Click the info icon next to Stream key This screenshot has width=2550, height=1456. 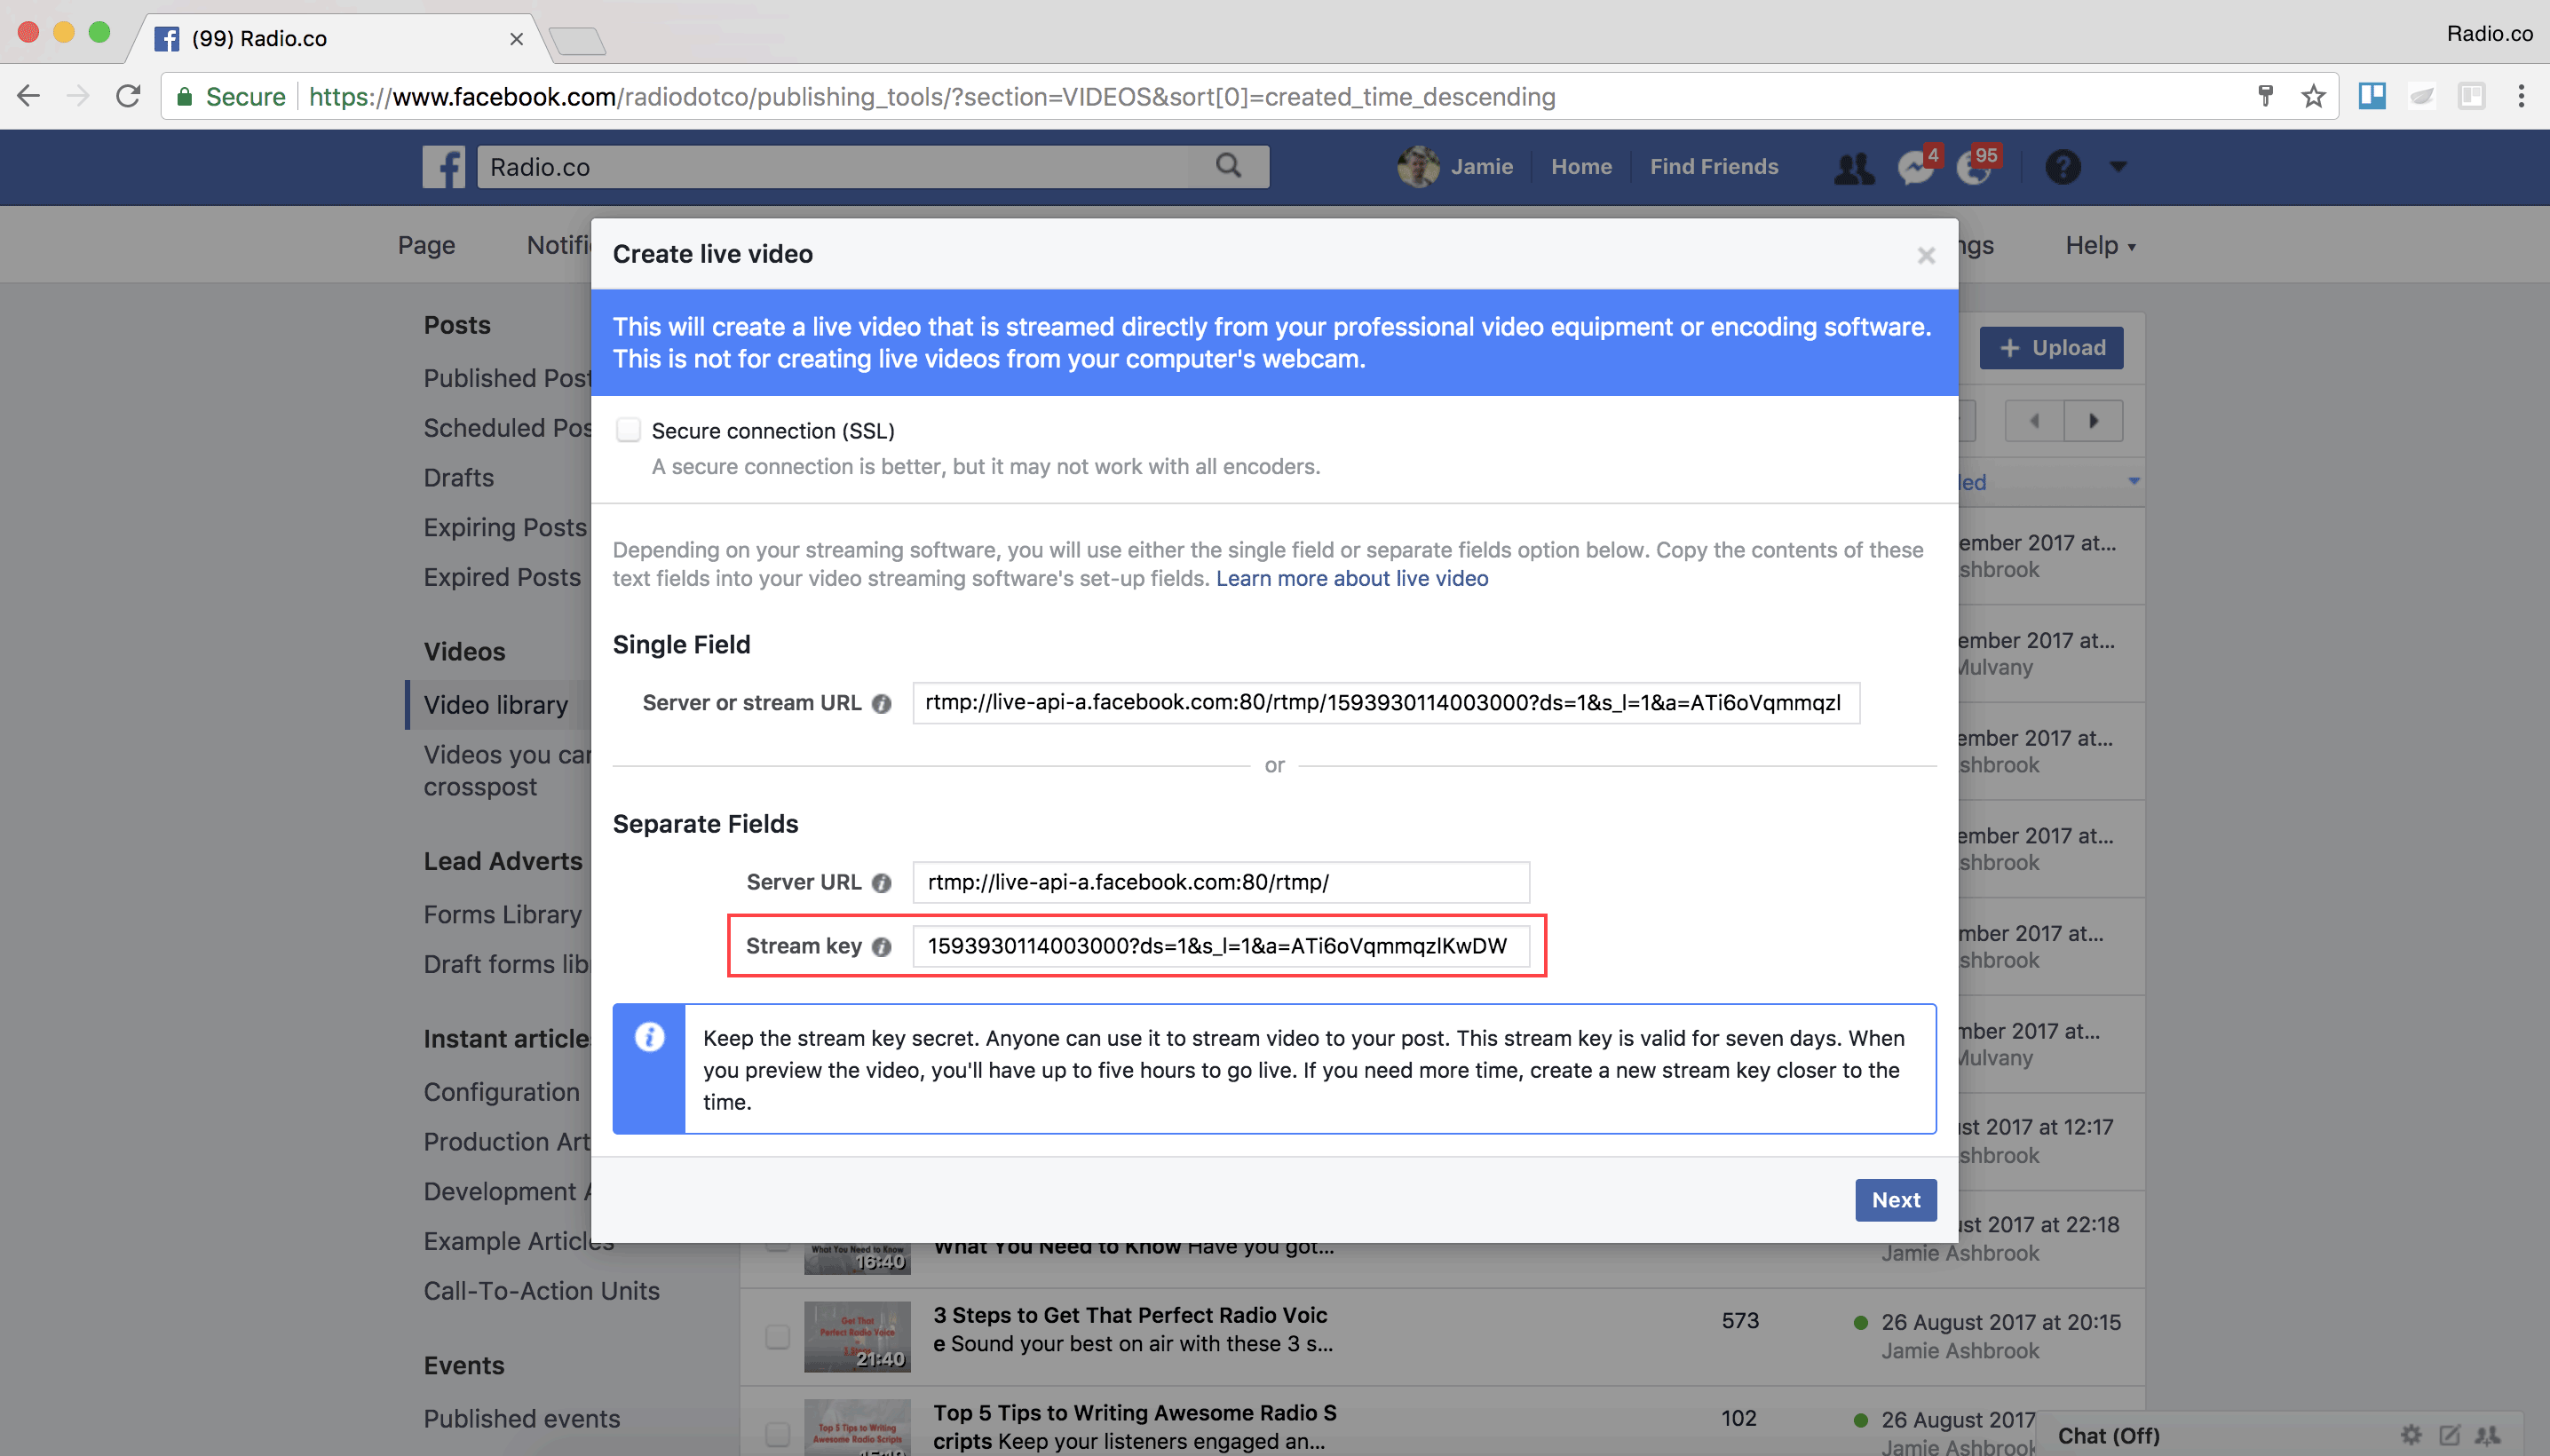click(886, 946)
